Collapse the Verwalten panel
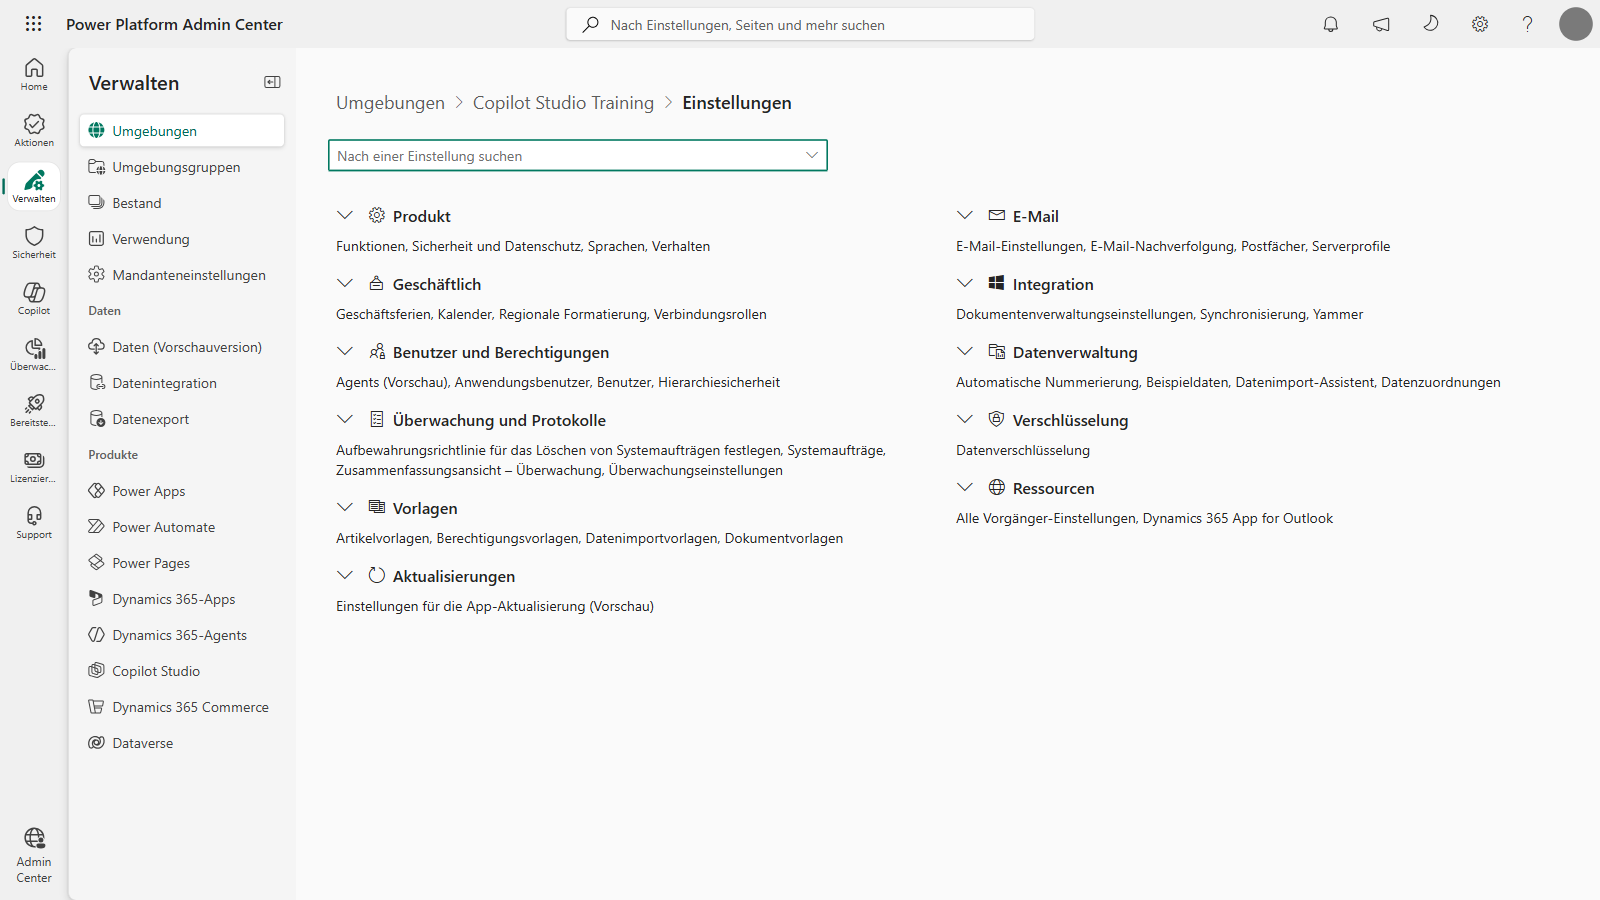Viewport: 1600px width, 900px height. pyautogui.click(x=272, y=82)
